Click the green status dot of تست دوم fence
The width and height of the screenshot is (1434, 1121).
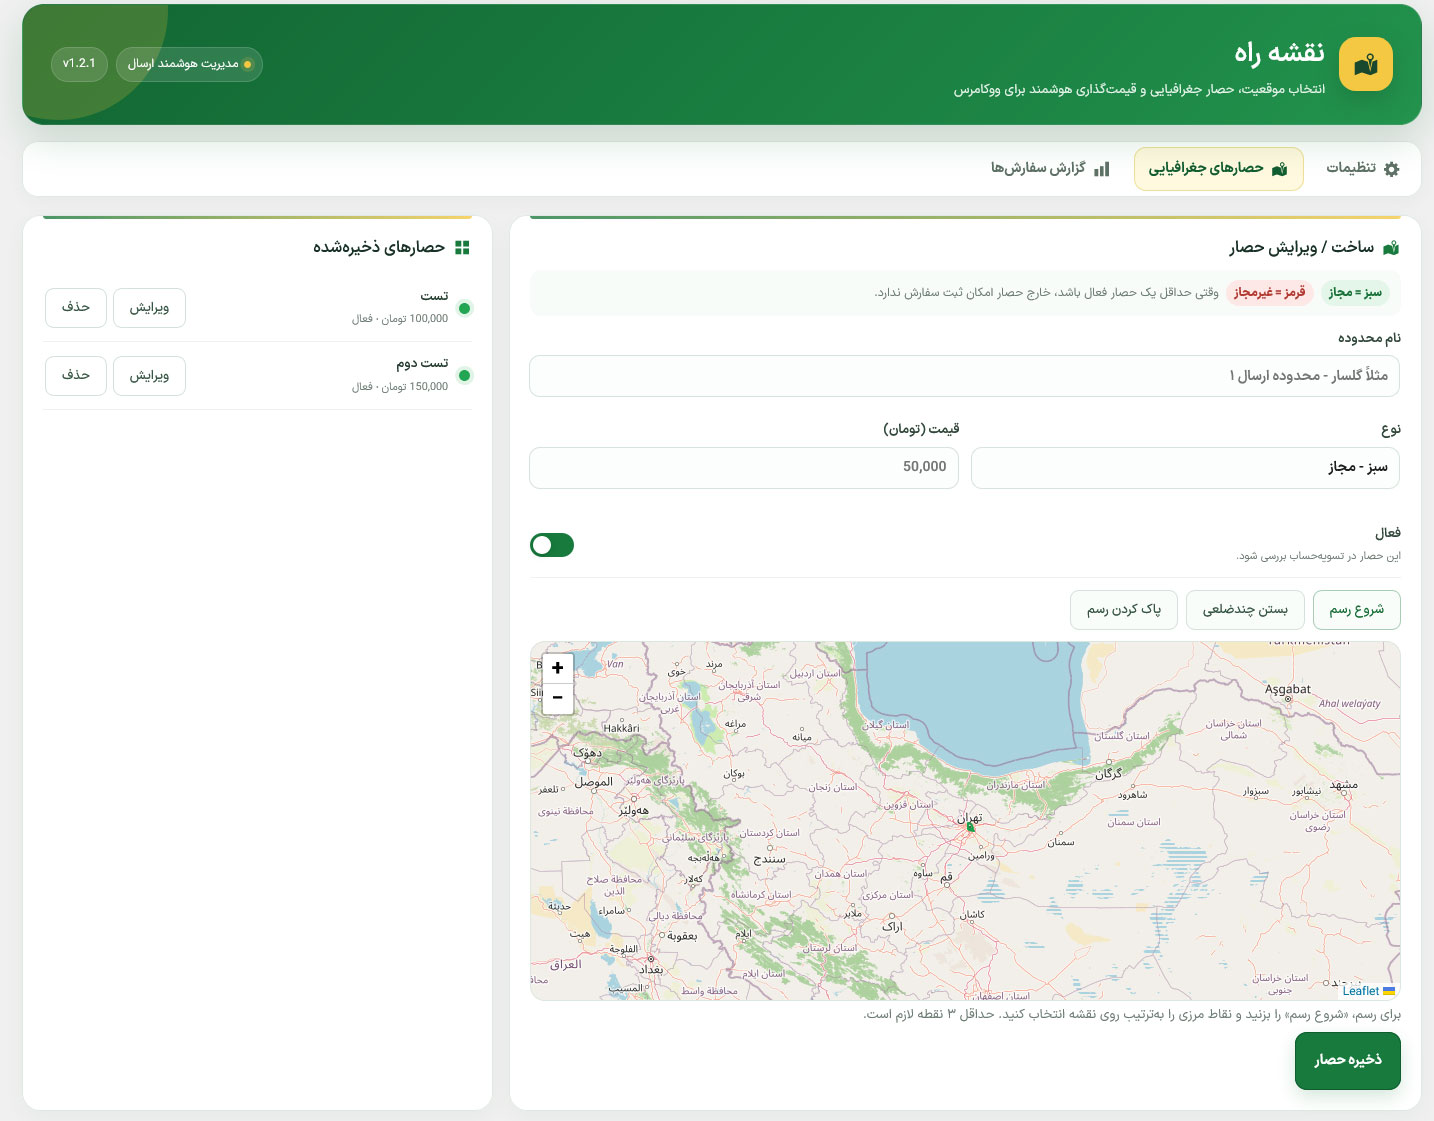(x=464, y=376)
